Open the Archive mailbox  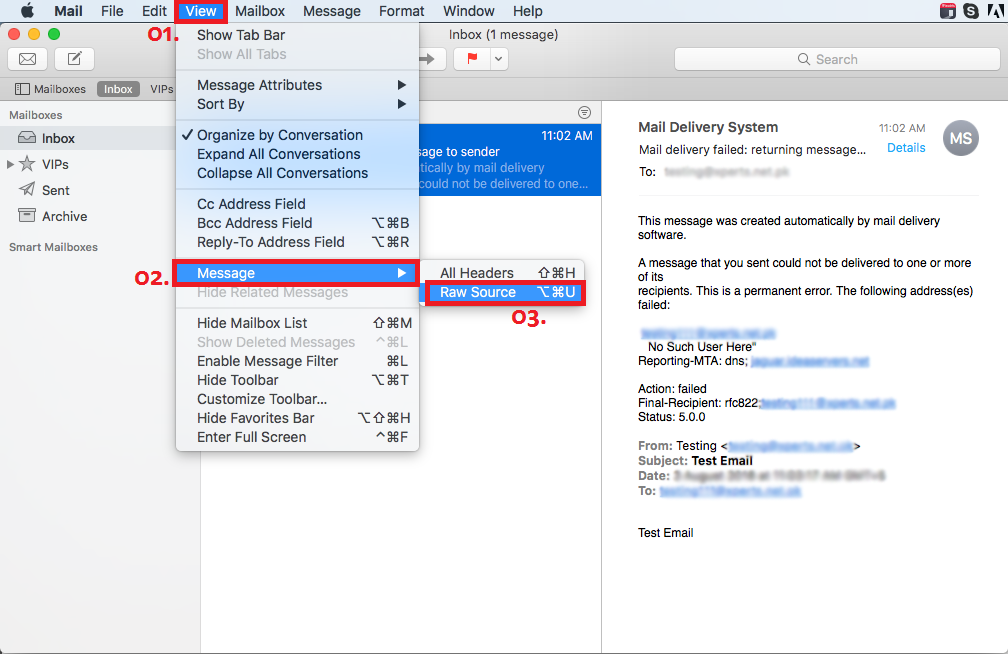point(64,216)
